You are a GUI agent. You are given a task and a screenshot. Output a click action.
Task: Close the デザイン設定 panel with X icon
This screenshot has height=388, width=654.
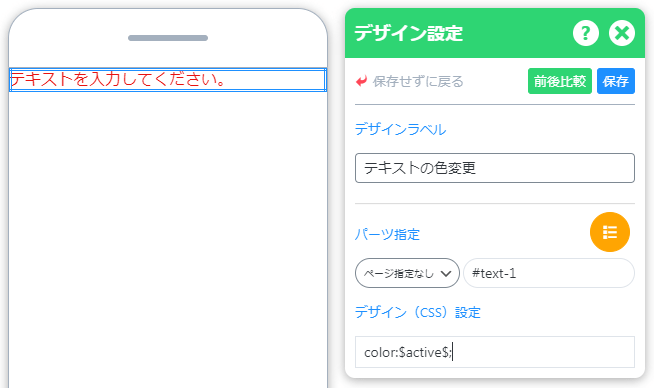pyautogui.click(x=621, y=33)
